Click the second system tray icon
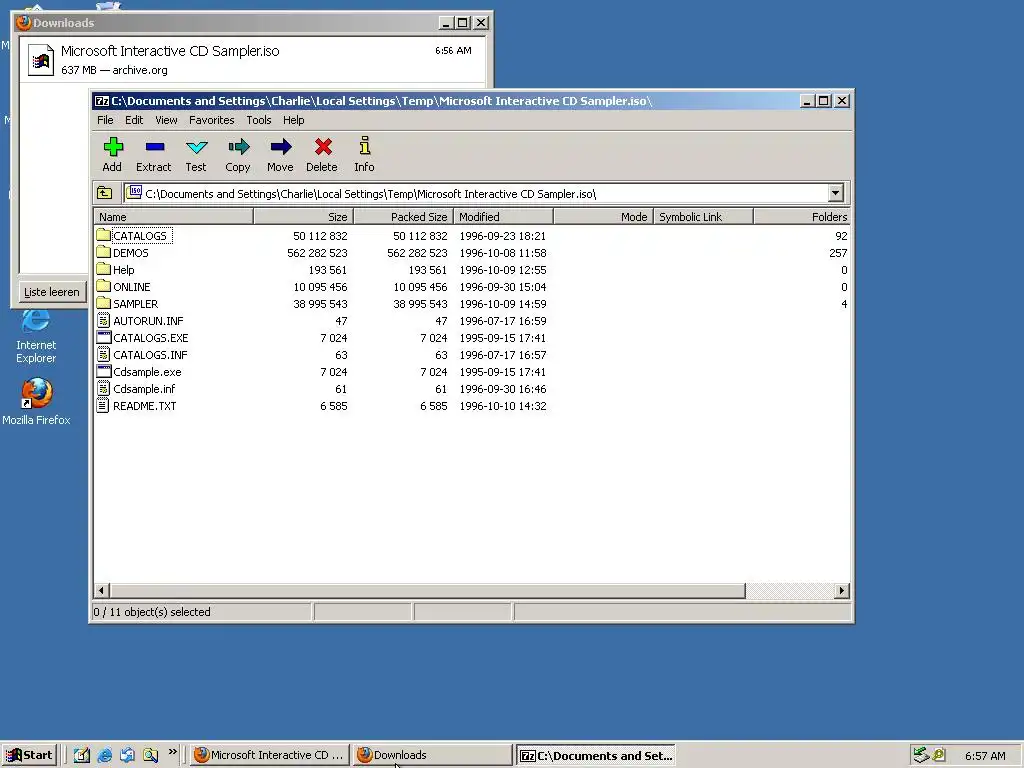The width and height of the screenshot is (1024, 768). (x=939, y=755)
